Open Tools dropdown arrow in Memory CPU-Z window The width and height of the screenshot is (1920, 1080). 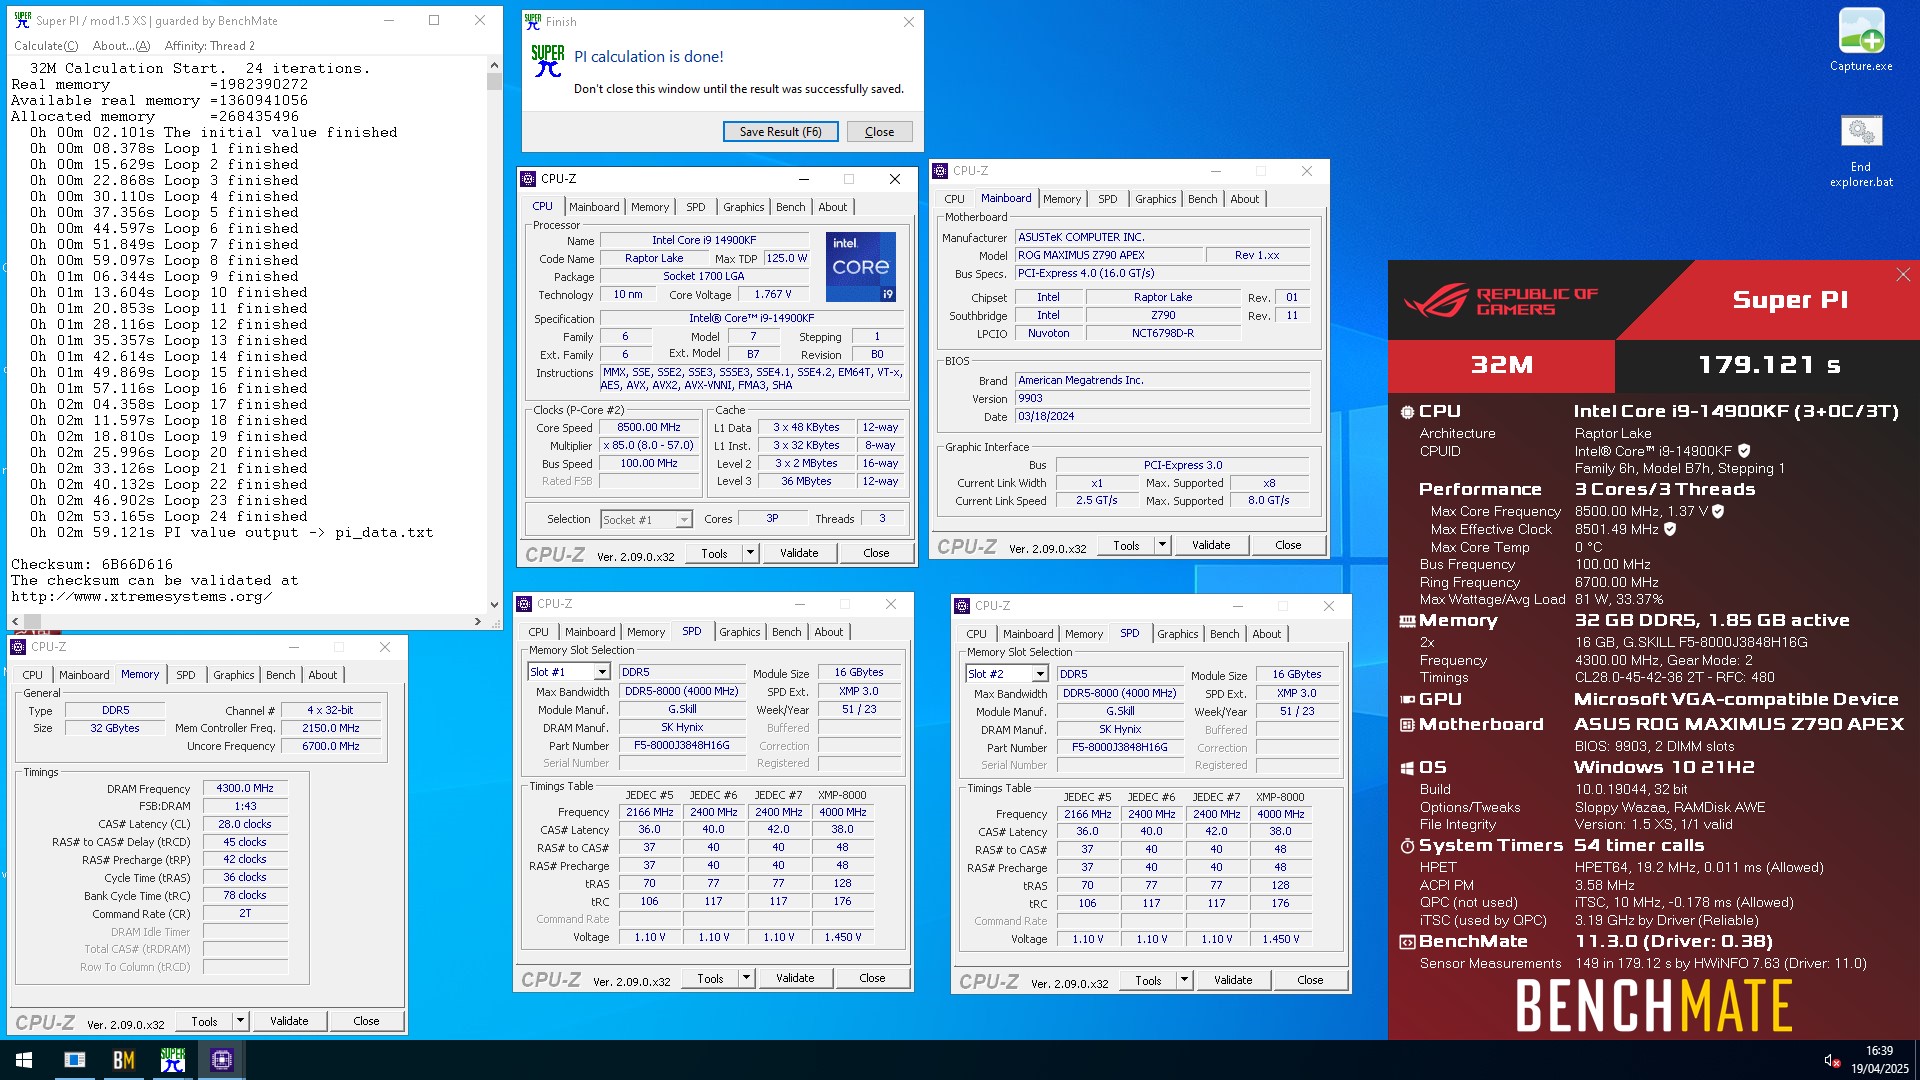pos(240,1021)
